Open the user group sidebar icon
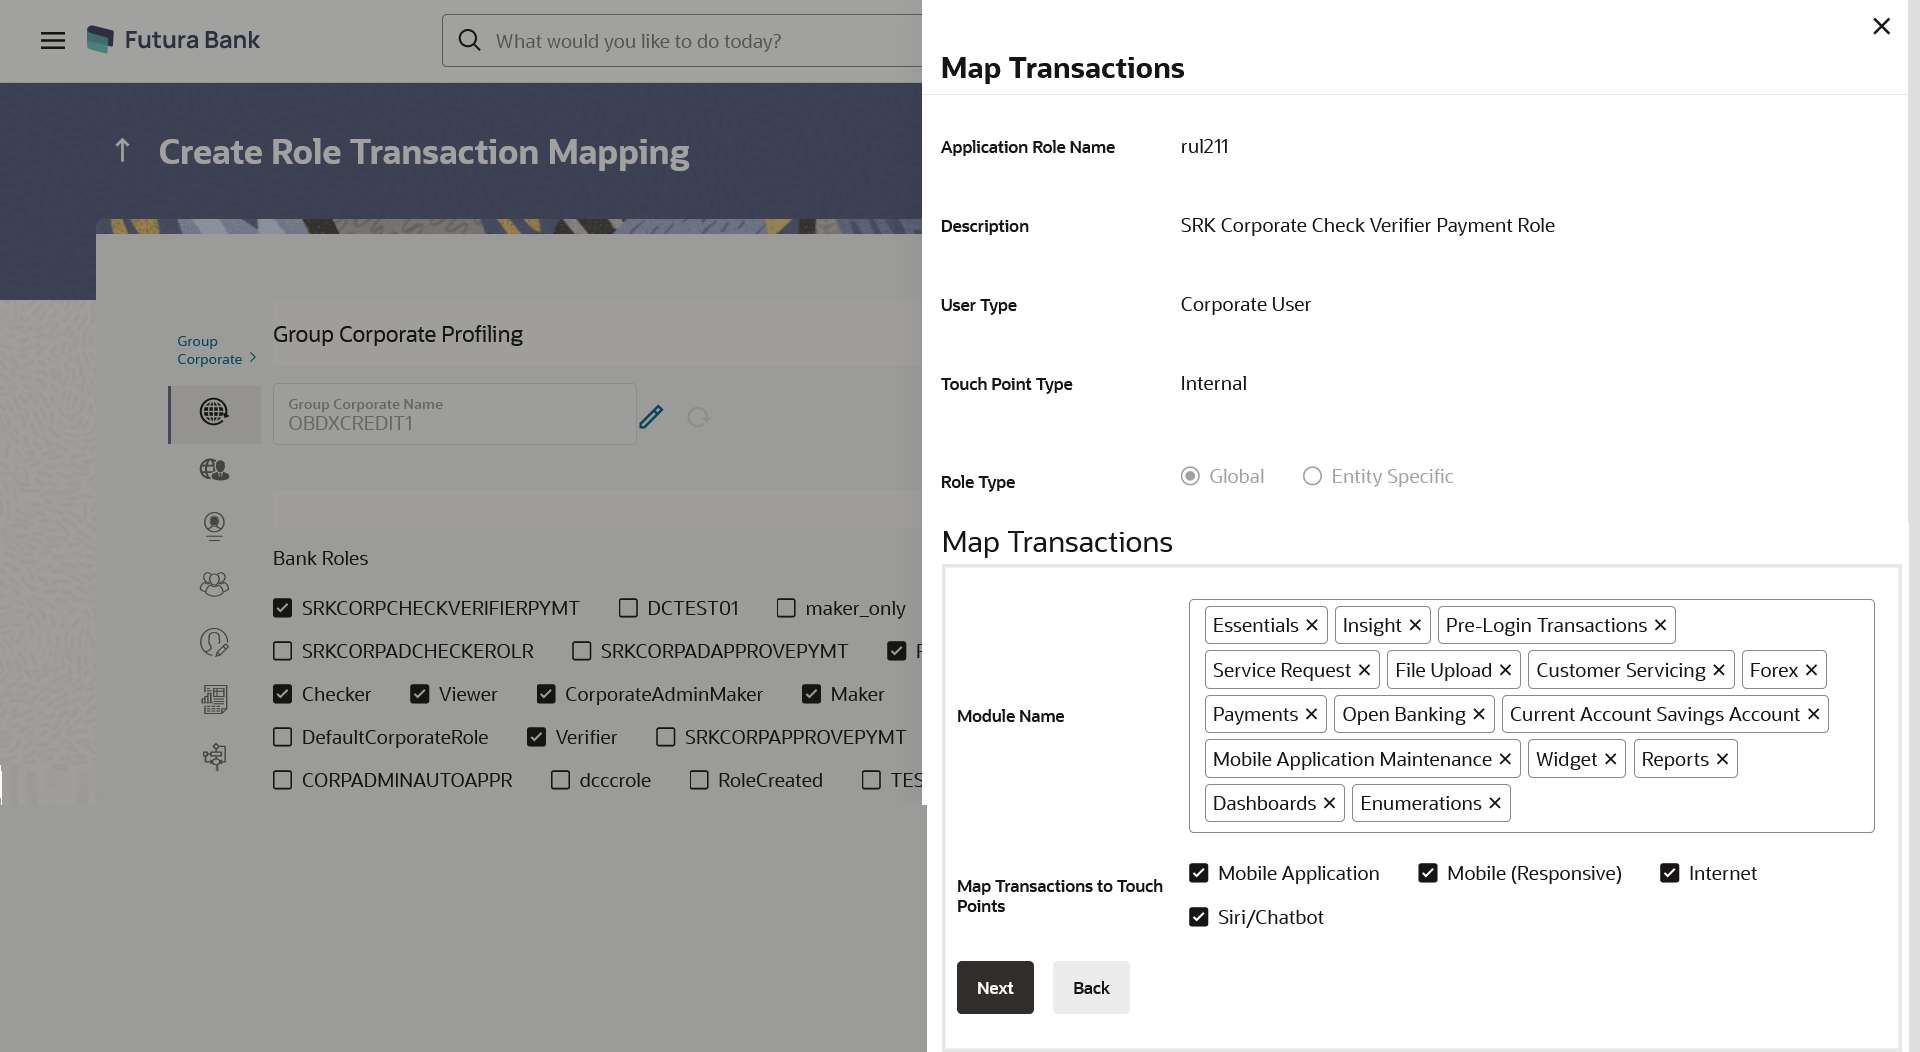This screenshot has height=1052, width=1920. (214, 583)
